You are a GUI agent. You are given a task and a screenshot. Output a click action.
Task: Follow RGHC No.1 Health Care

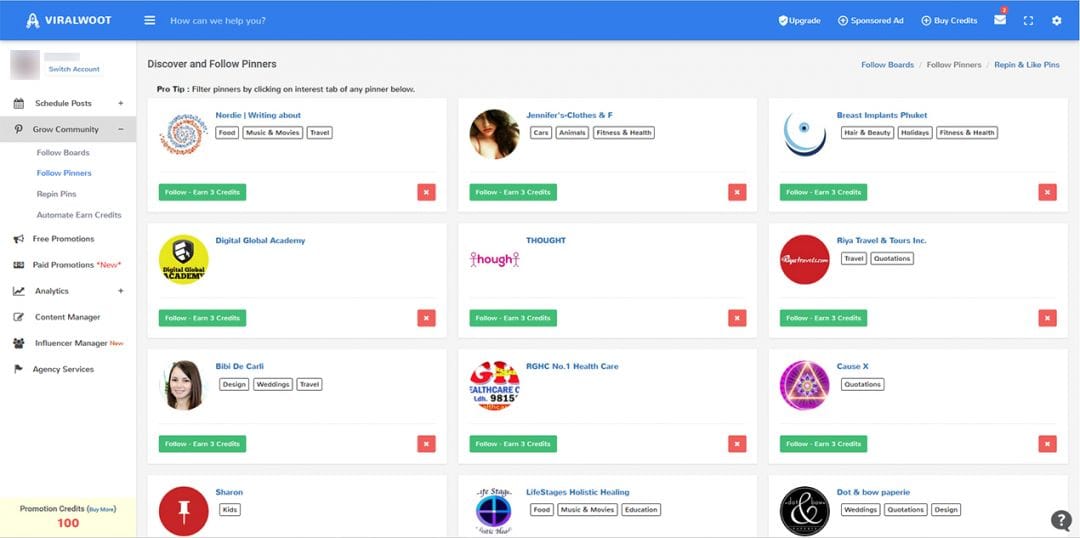513,444
